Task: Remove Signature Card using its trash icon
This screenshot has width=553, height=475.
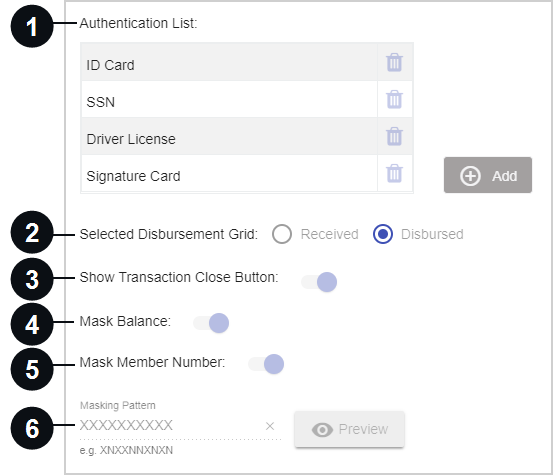Action: pos(394,173)
